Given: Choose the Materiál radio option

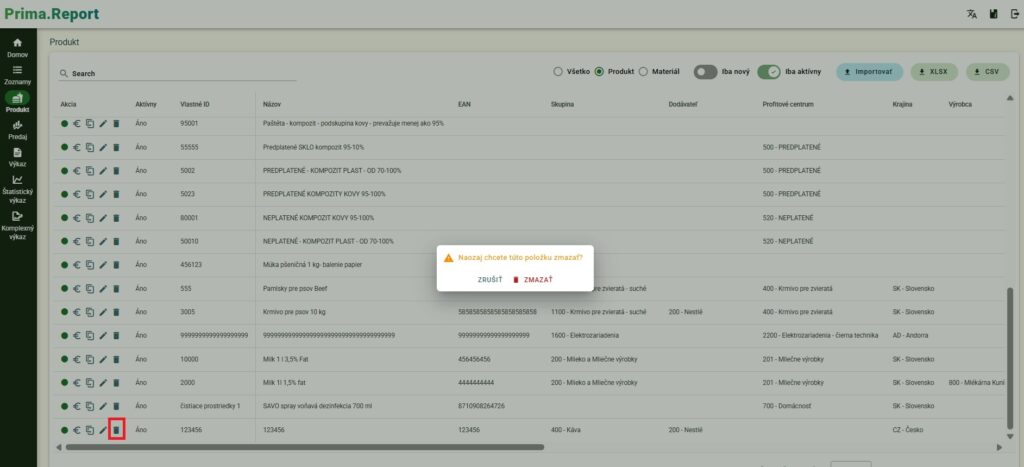Looking at the screenshot, I should pyautogui.click(x=643, y=72).
